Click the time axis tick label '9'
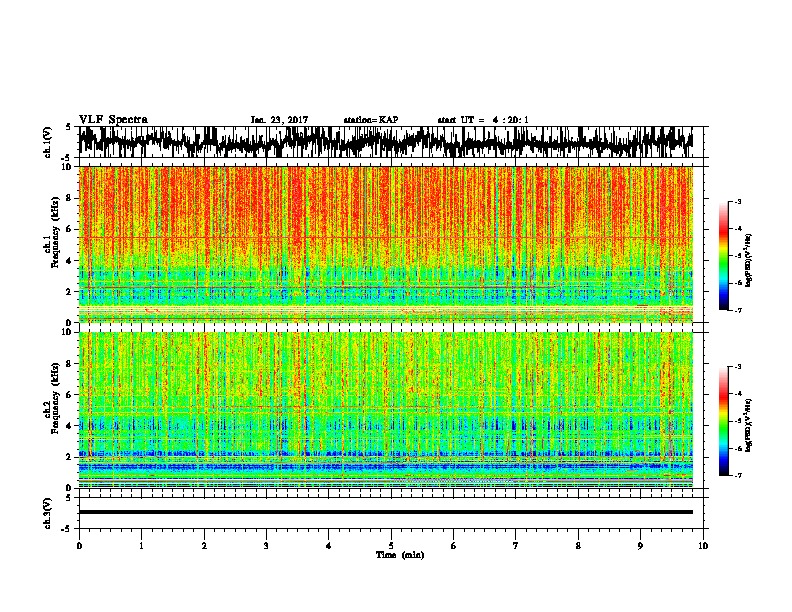This screenshot has width=792, height=612. tap(640, 546)
